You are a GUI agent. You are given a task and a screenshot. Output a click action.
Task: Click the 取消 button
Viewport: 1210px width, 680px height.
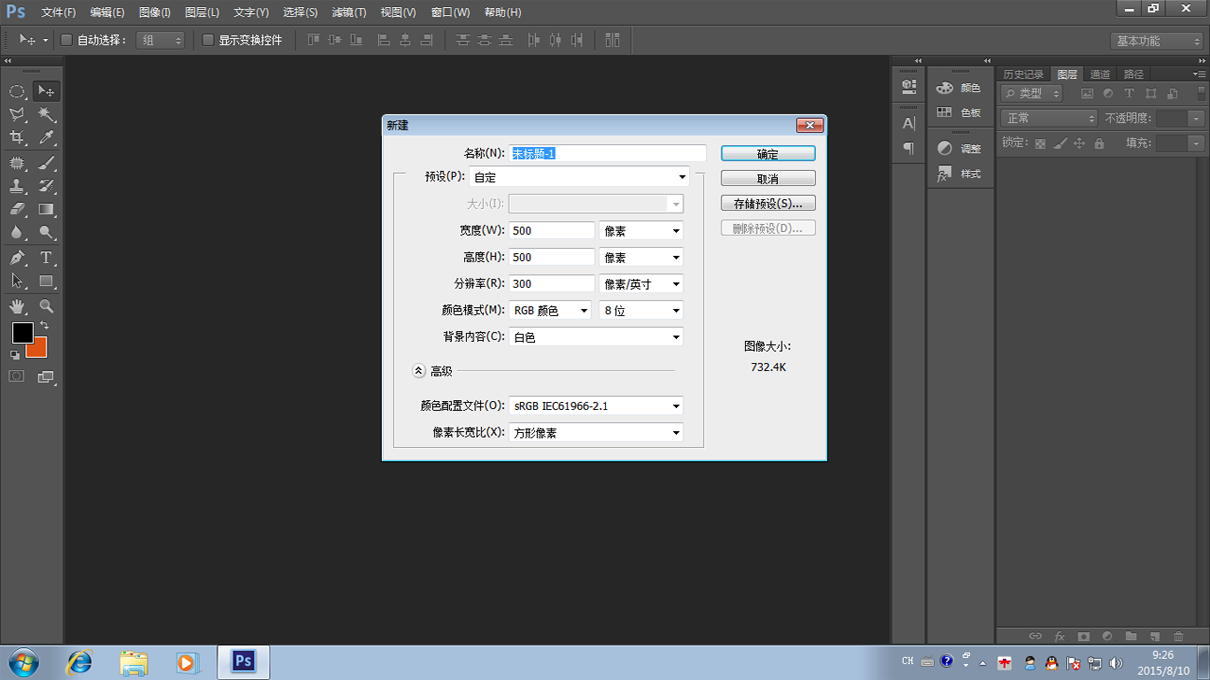[x=768, y=179]
